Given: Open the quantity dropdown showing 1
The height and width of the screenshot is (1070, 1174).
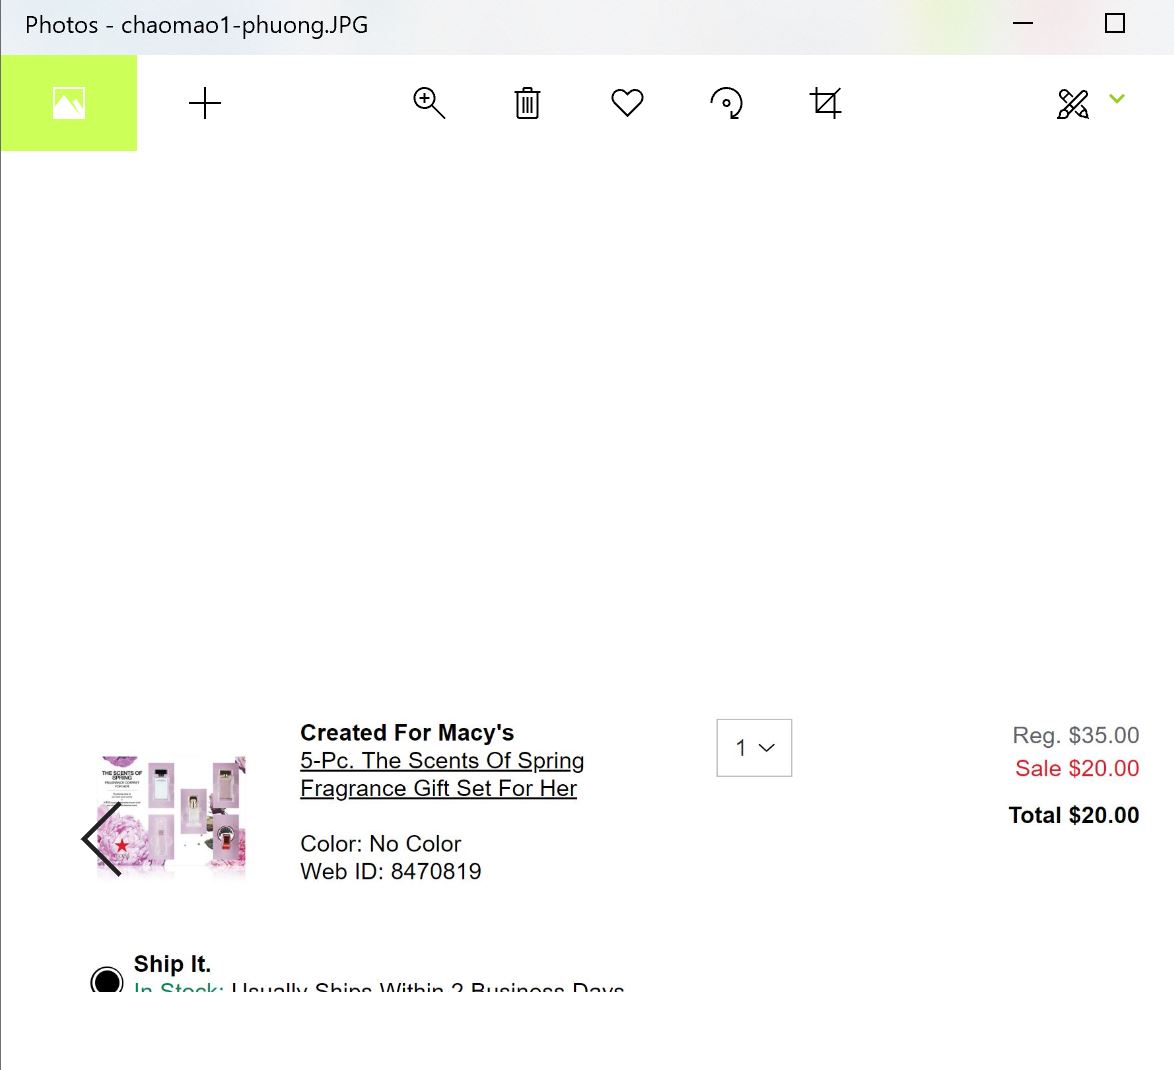Looking at the screenshot, I should (x=754, y=748).
